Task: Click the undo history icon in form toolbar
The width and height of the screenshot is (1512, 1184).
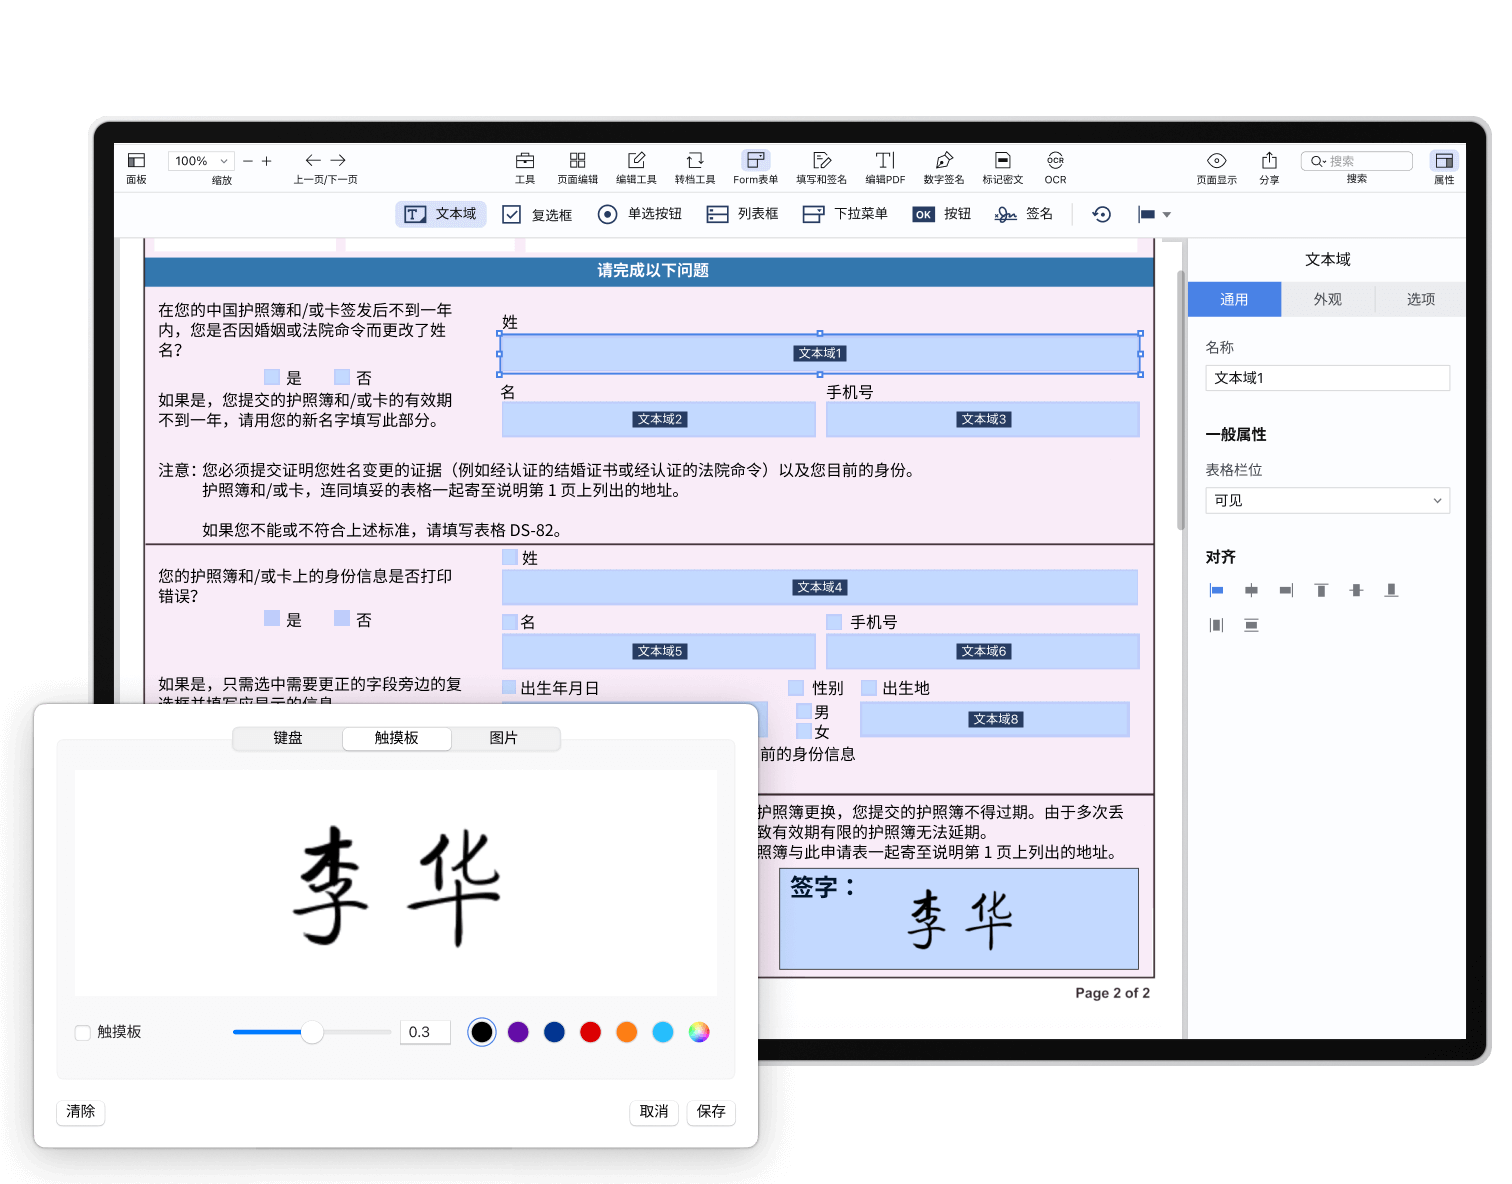Action: click(1102, 214)
